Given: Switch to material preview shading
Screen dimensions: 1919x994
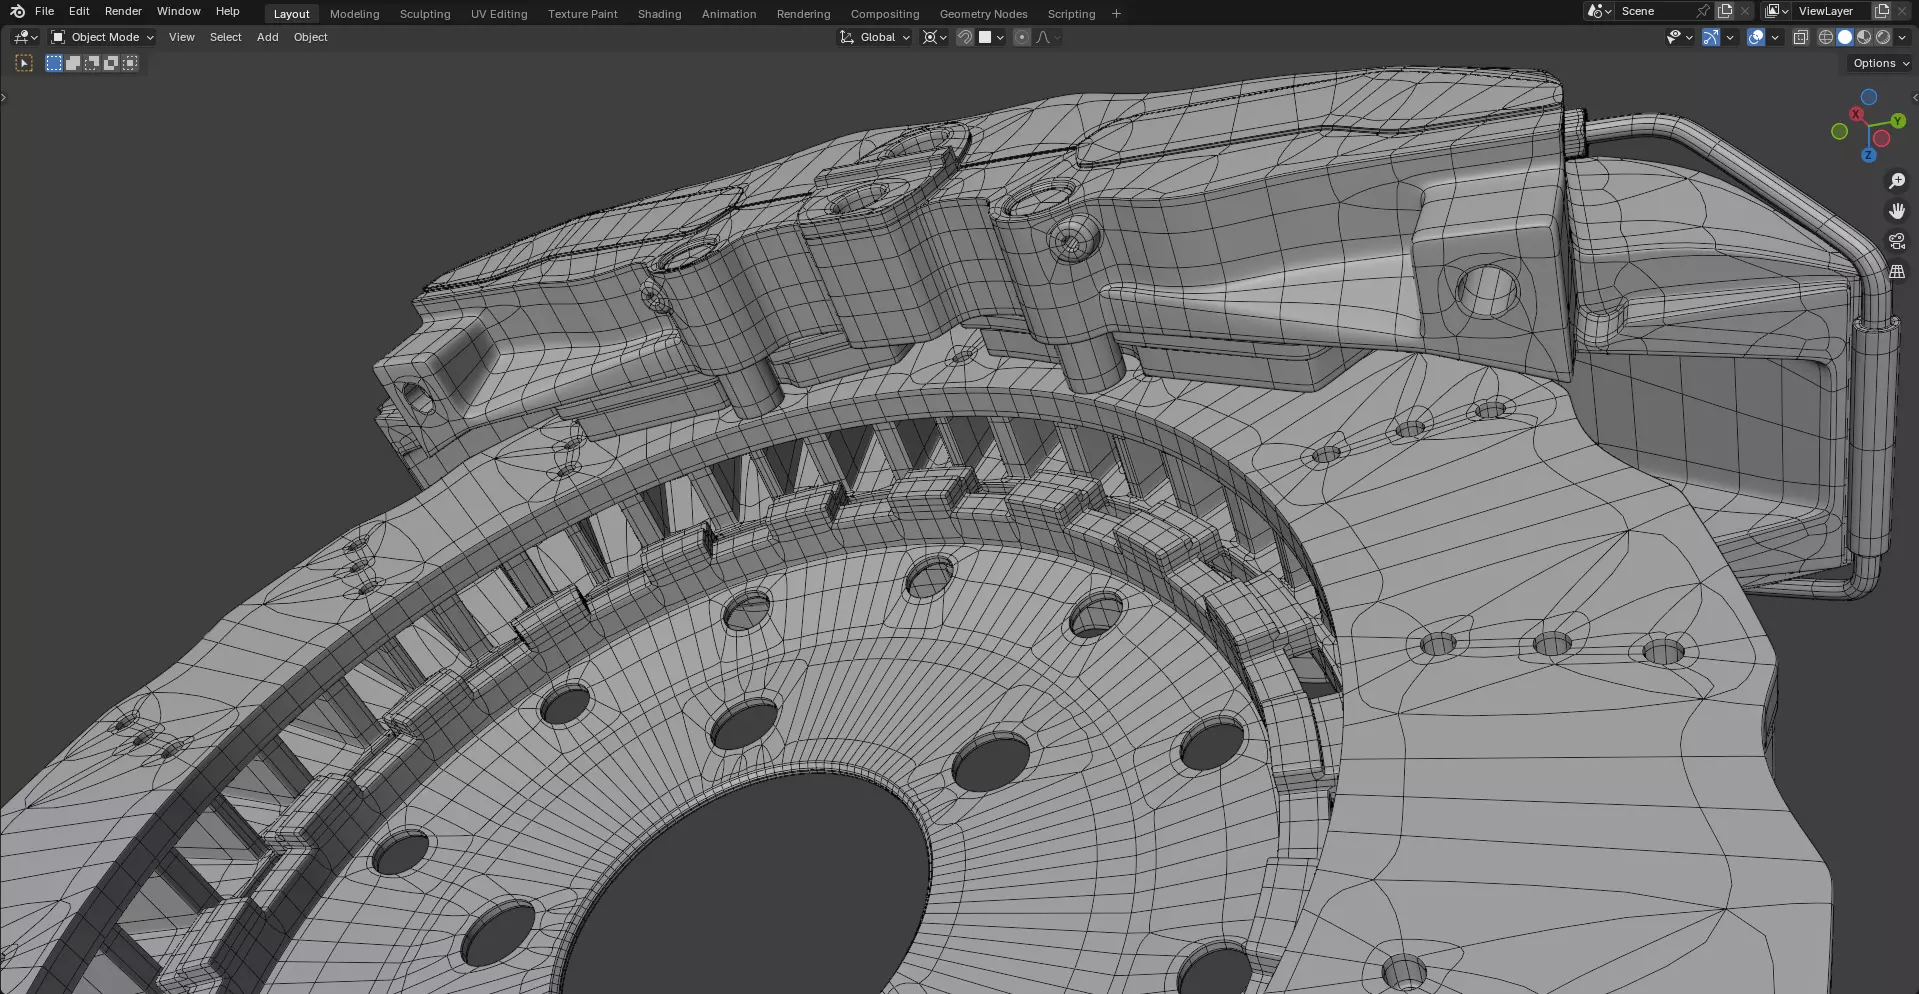Looking at the screenshot, I should pos(1864,37).
